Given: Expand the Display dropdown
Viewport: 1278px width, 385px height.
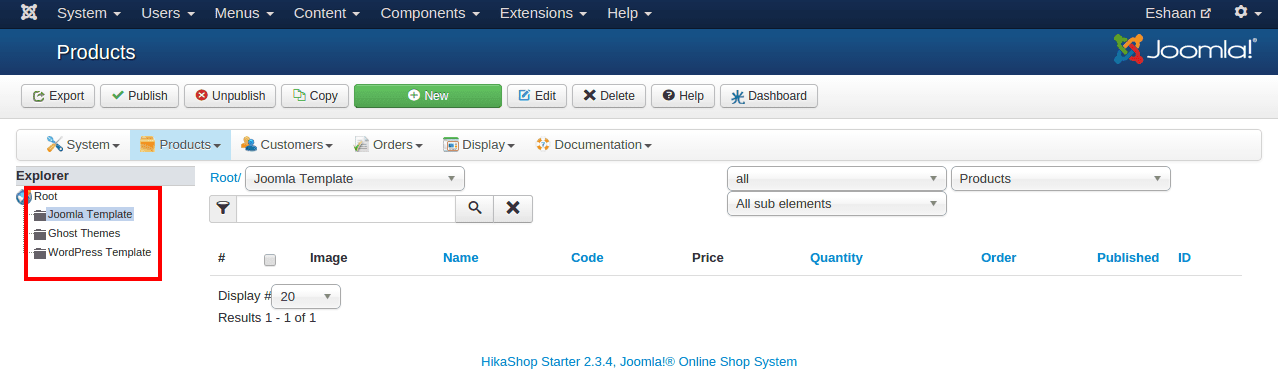Looking at the screenshot, I should tap(479, 145).
